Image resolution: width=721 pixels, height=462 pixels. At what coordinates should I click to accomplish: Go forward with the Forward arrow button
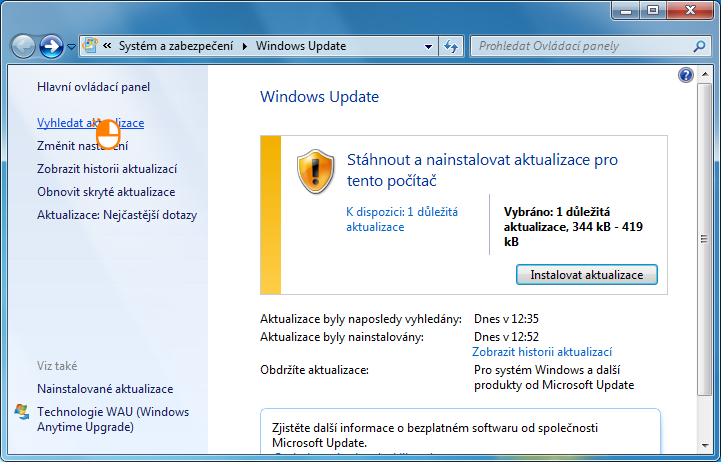pos(51,46)
